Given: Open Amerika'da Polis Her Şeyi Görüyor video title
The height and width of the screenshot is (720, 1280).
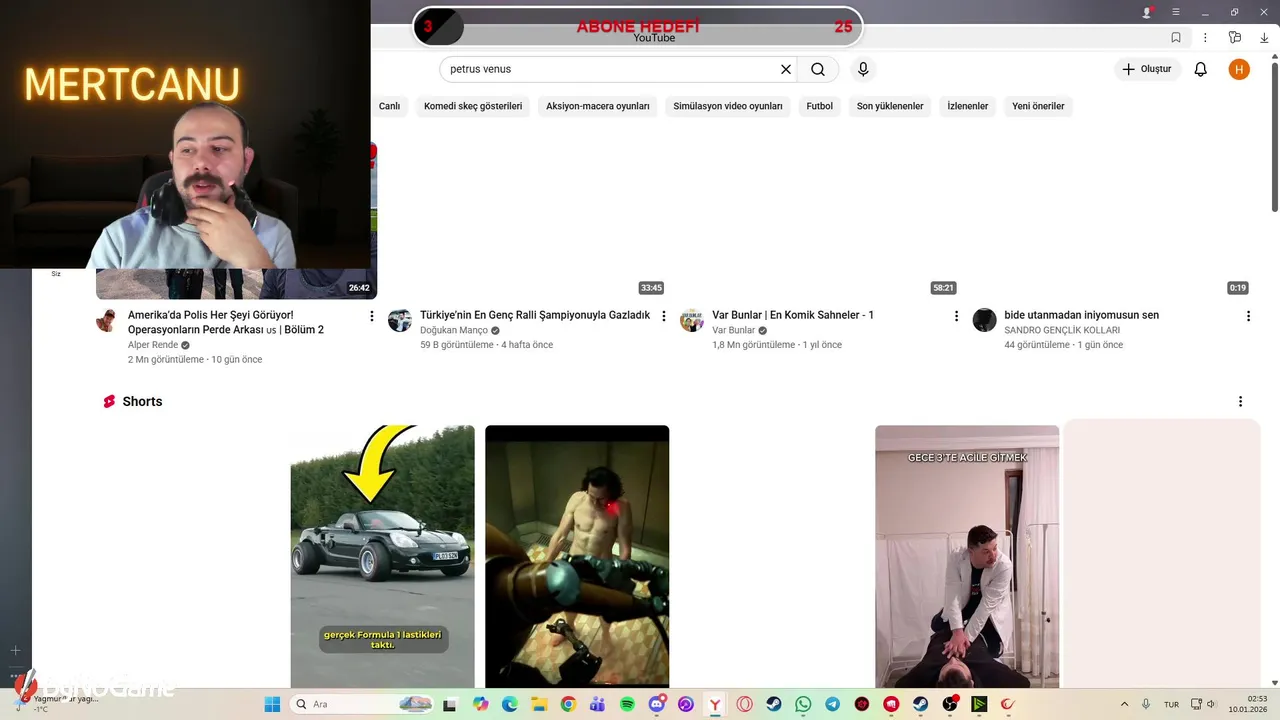Looking at the screenshot, I should (x=226, y=322).
